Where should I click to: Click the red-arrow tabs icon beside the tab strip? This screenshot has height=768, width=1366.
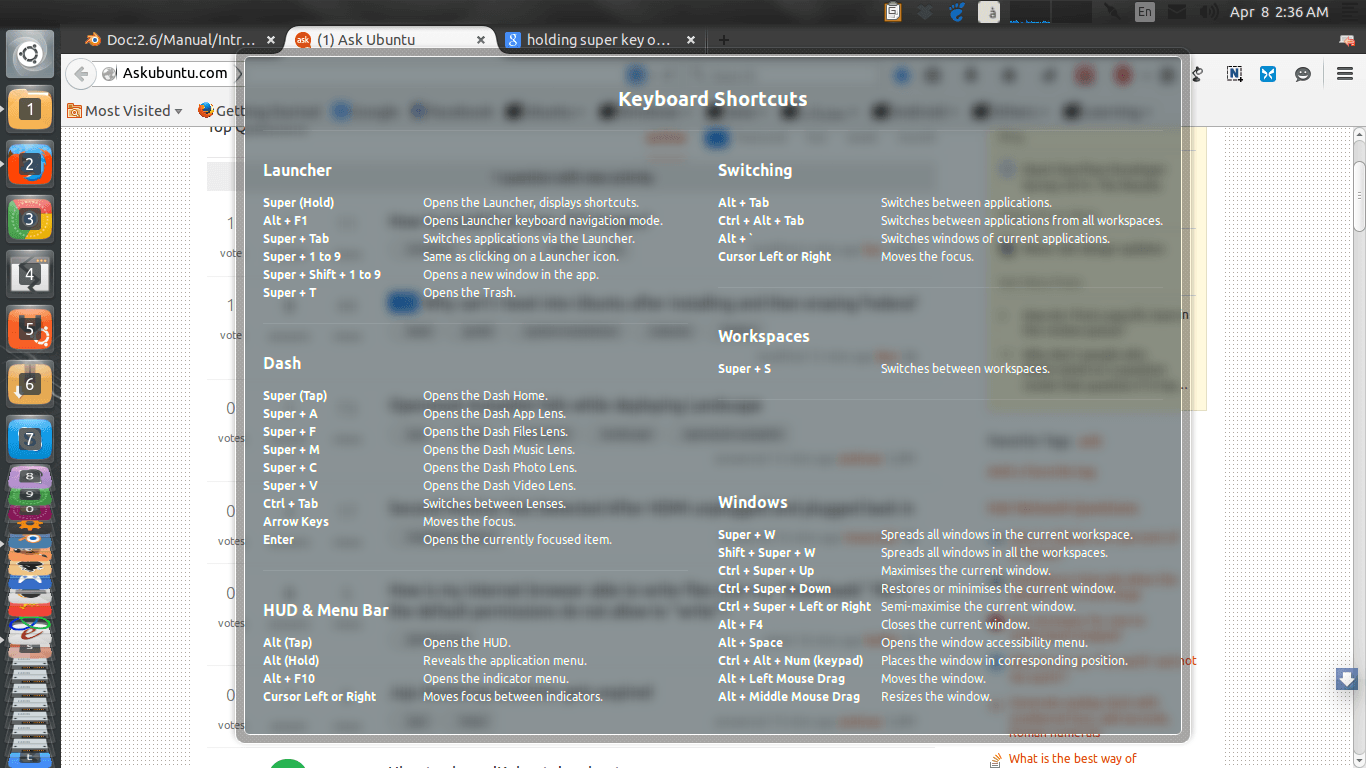[1346, 40]
